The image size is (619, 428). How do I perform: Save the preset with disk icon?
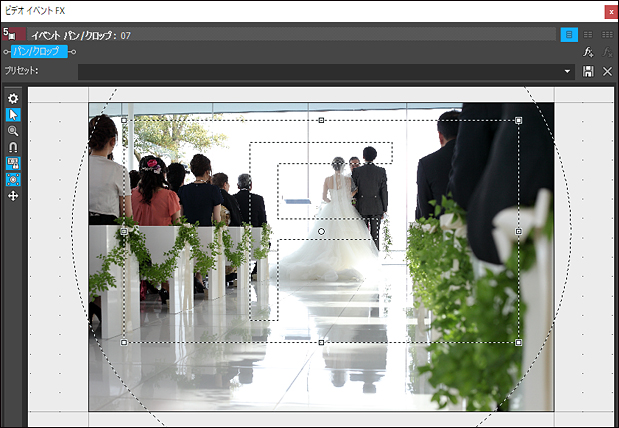588,71
